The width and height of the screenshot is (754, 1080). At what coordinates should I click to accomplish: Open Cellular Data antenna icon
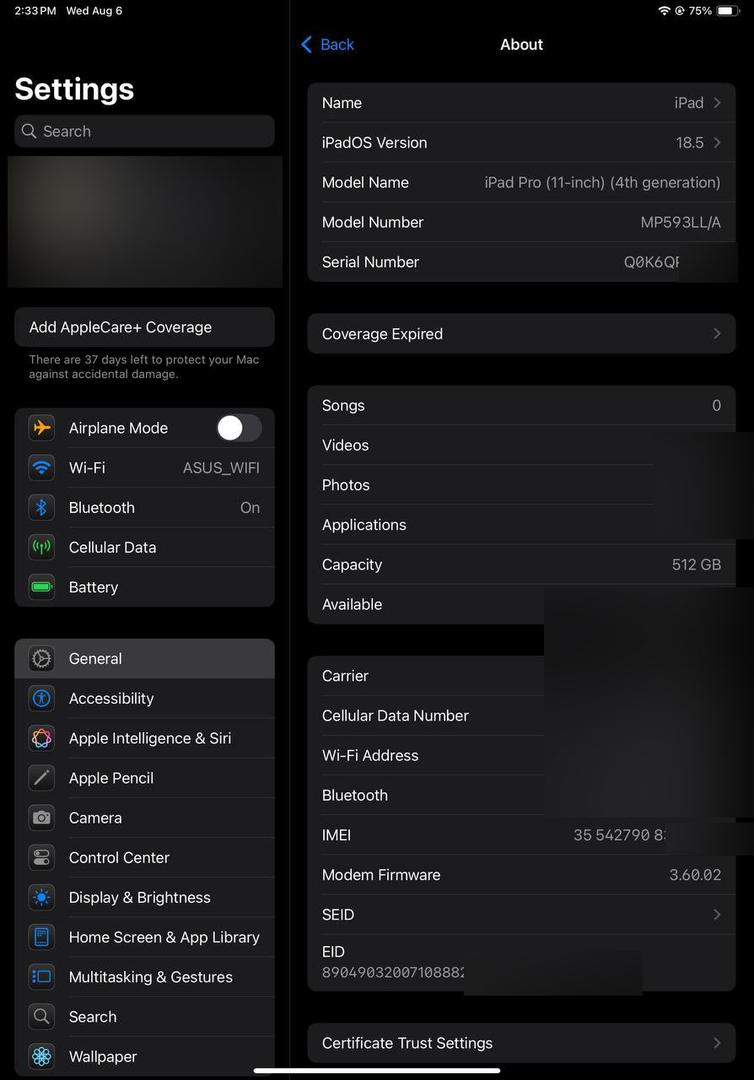[41, 548]
